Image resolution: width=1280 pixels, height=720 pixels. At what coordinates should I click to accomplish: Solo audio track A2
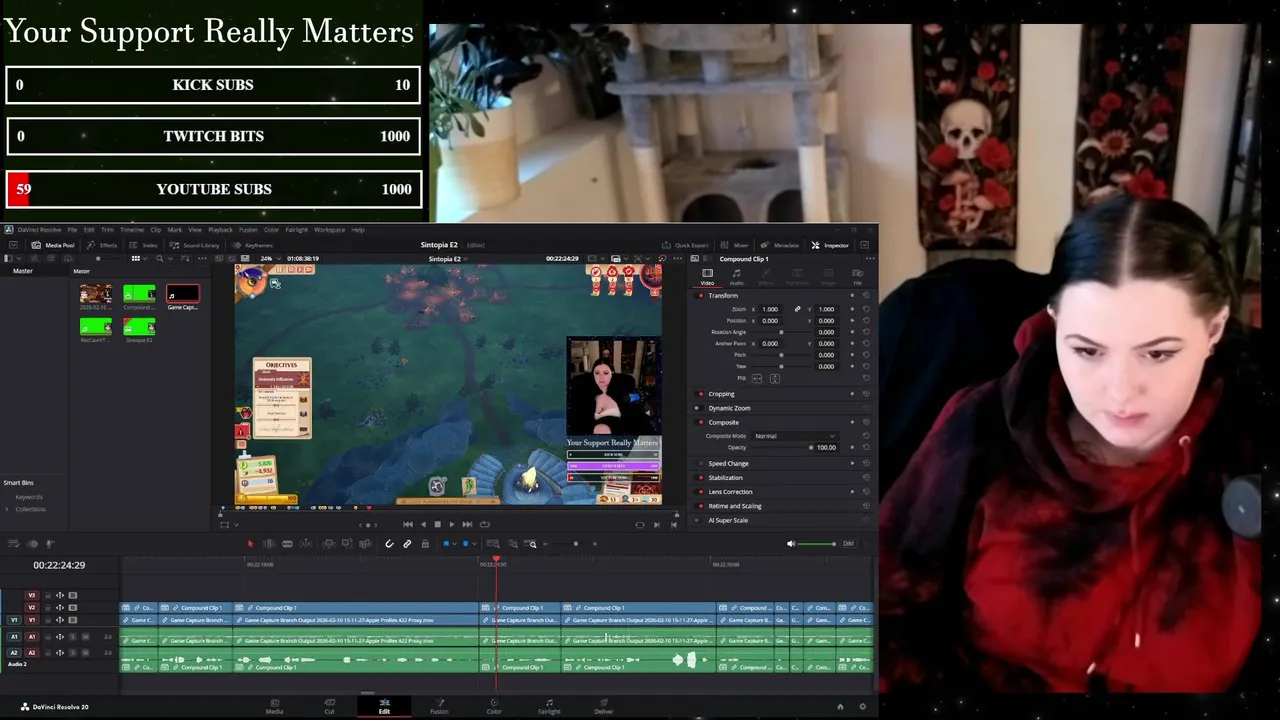click(72, 653)
